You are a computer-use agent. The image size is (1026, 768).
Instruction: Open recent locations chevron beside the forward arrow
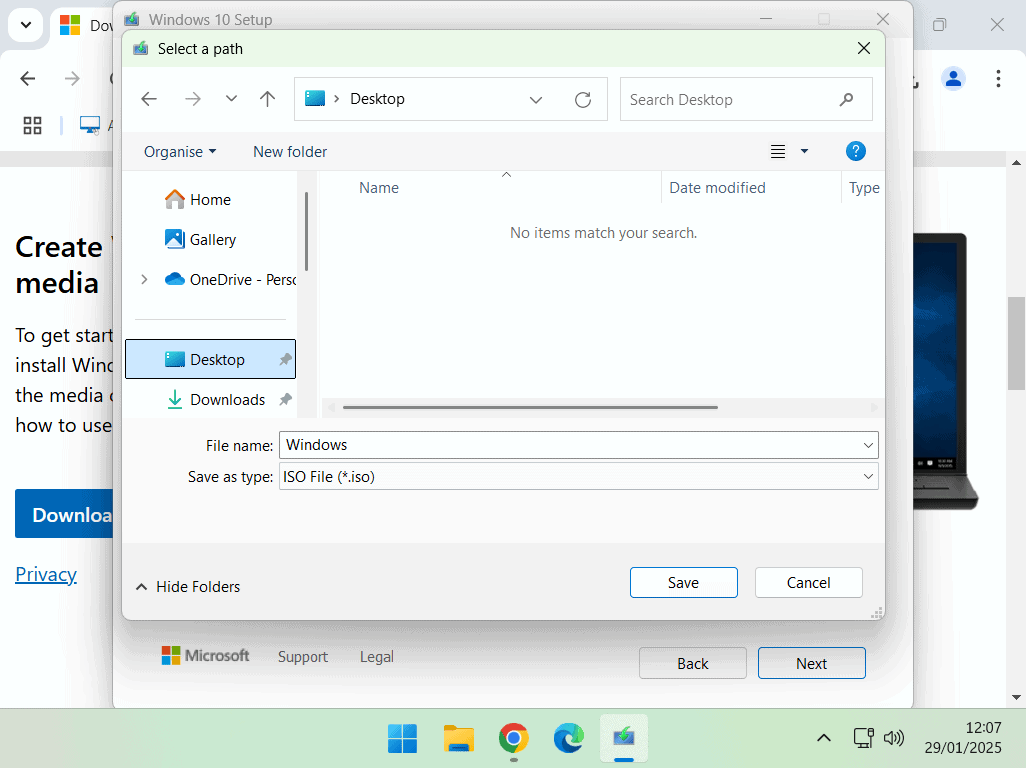coord(231,99)
